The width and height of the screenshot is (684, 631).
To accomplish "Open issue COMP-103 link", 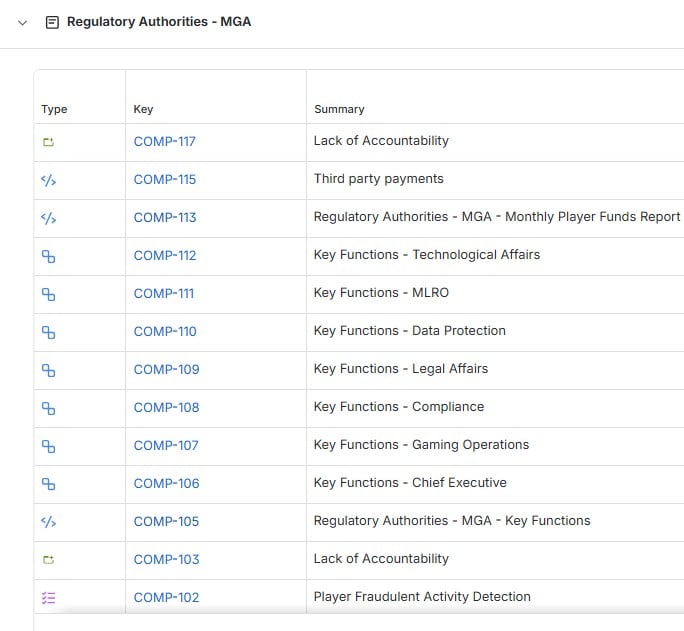I will (x=166, y=560).
